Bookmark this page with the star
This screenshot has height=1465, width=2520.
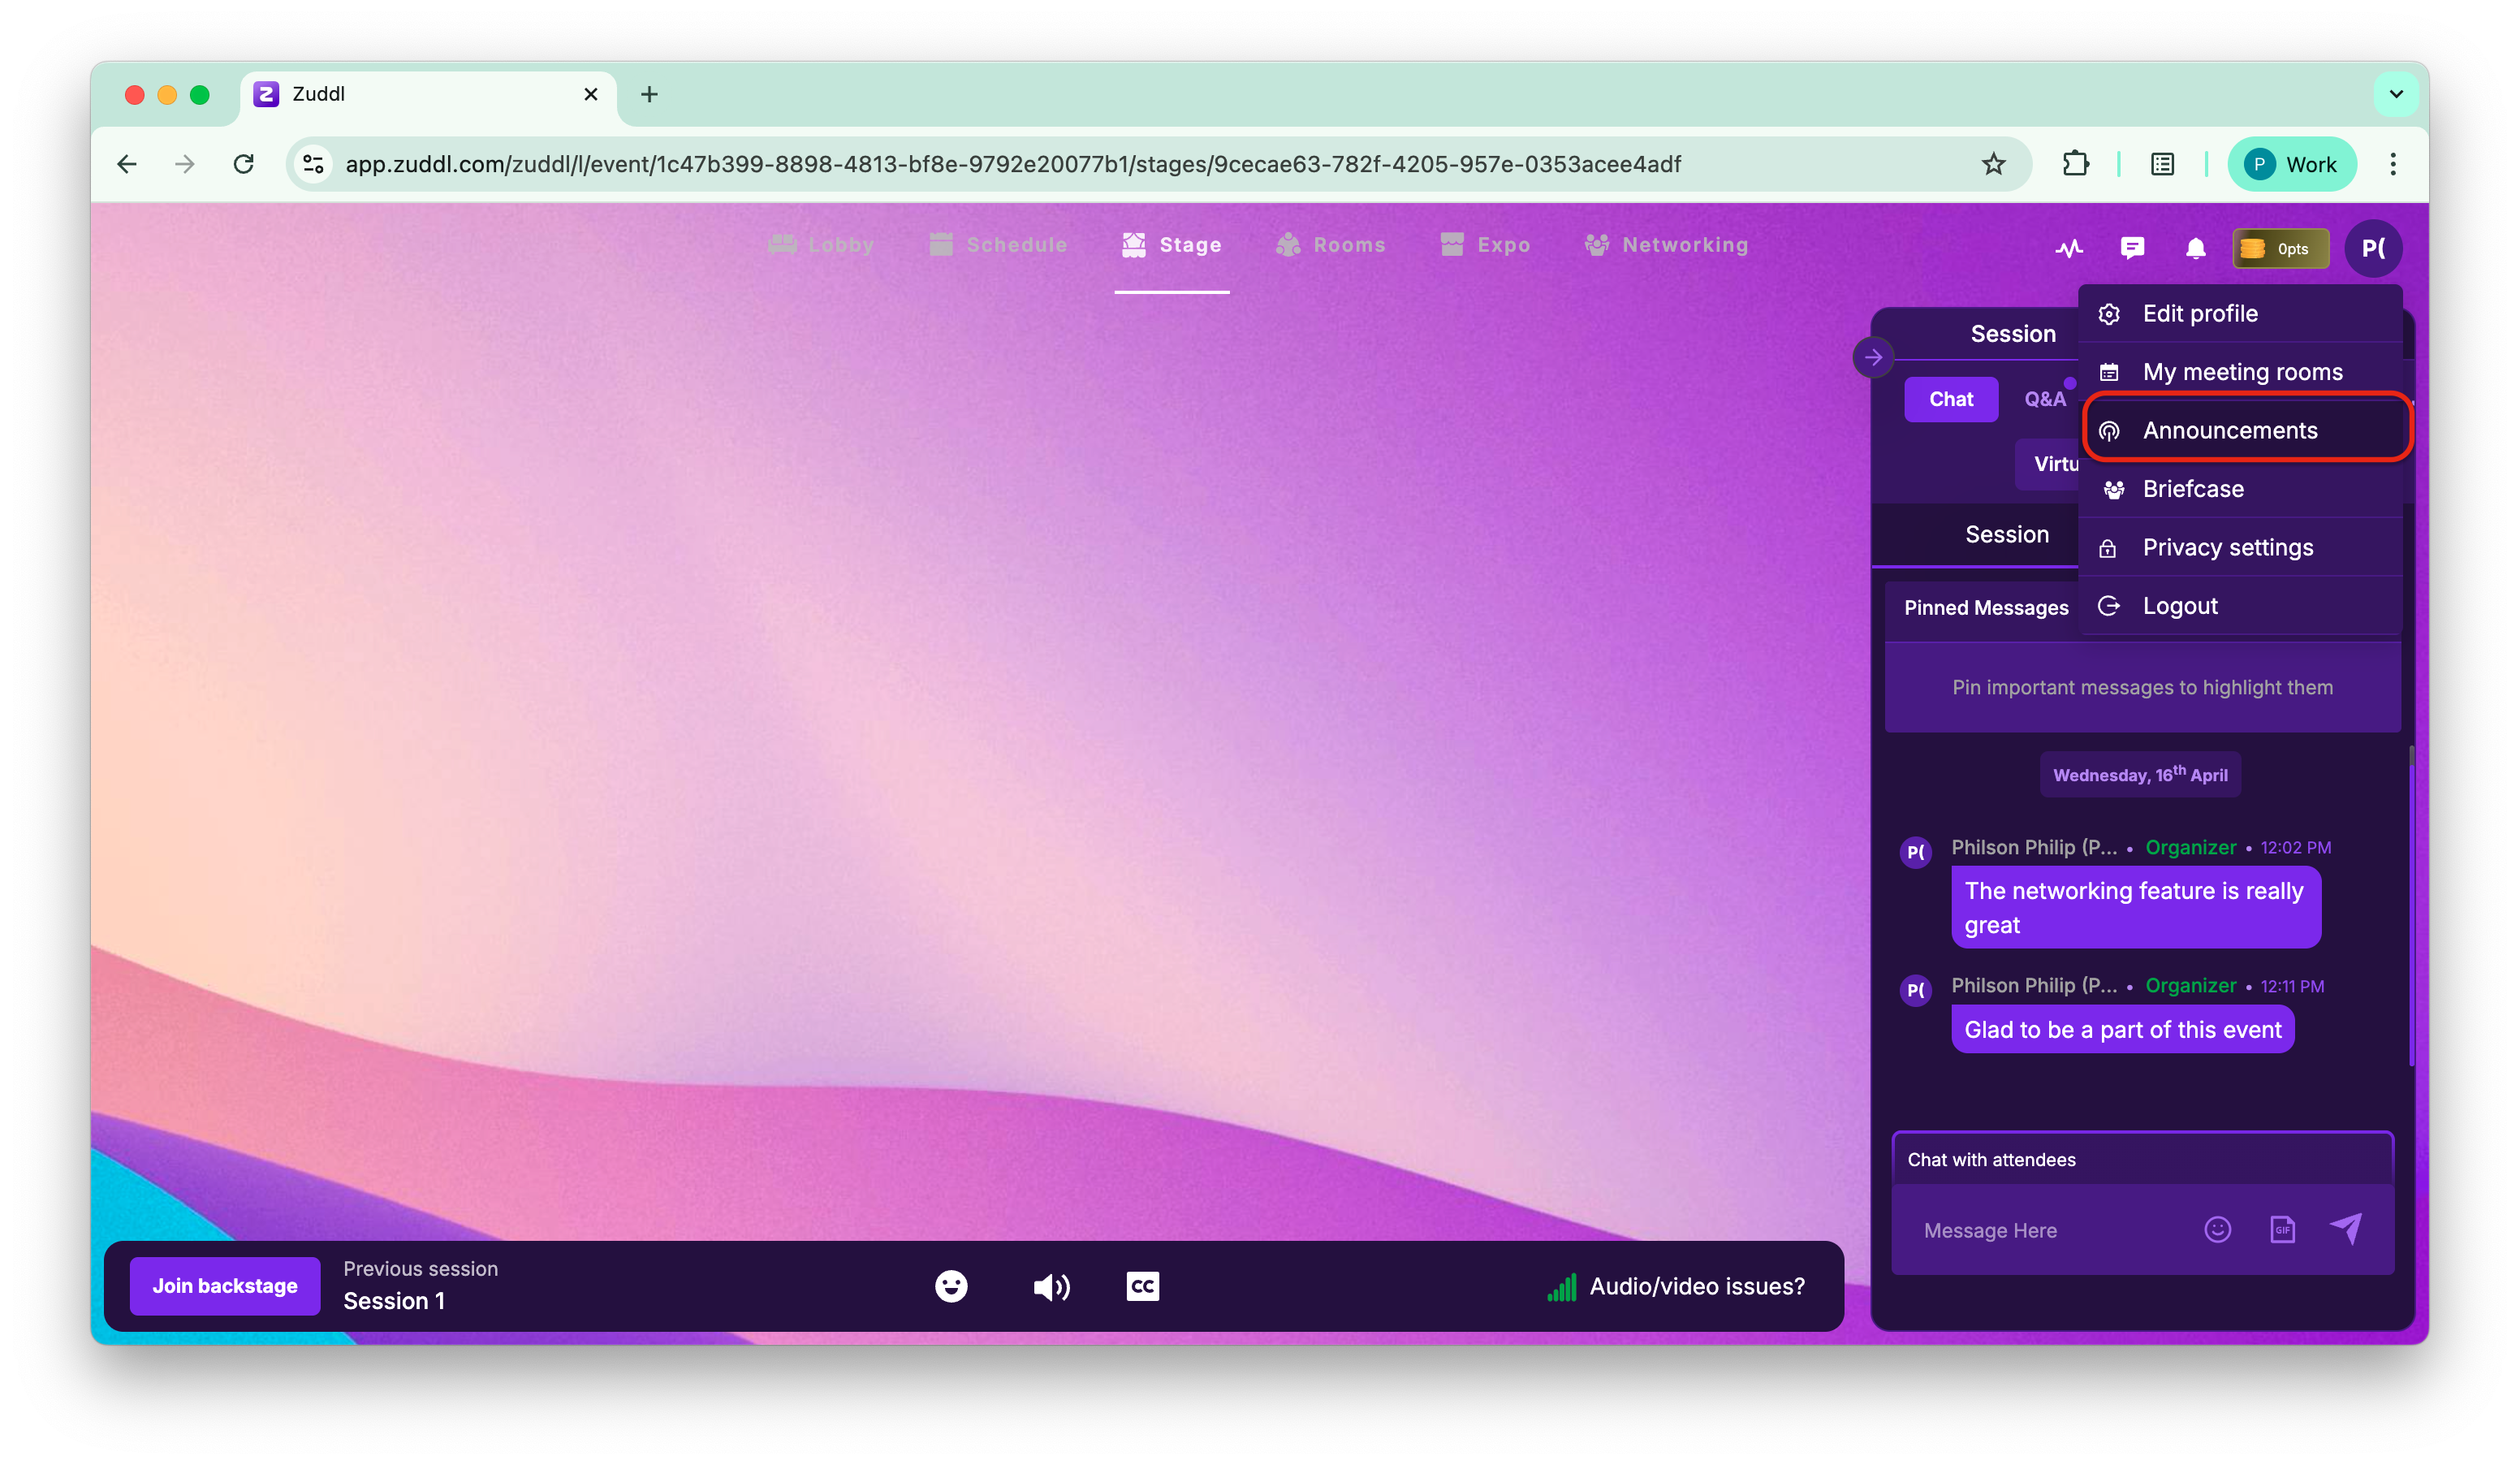[1993, 164]
